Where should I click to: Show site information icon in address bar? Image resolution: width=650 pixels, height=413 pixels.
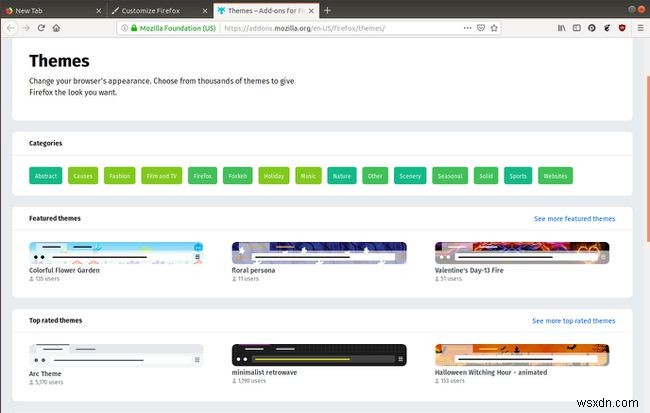pos(124,28)
